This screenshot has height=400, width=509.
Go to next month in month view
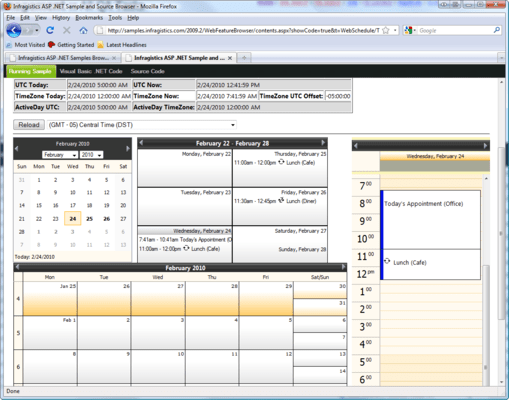pyautogui.click(x=343, y=267)
